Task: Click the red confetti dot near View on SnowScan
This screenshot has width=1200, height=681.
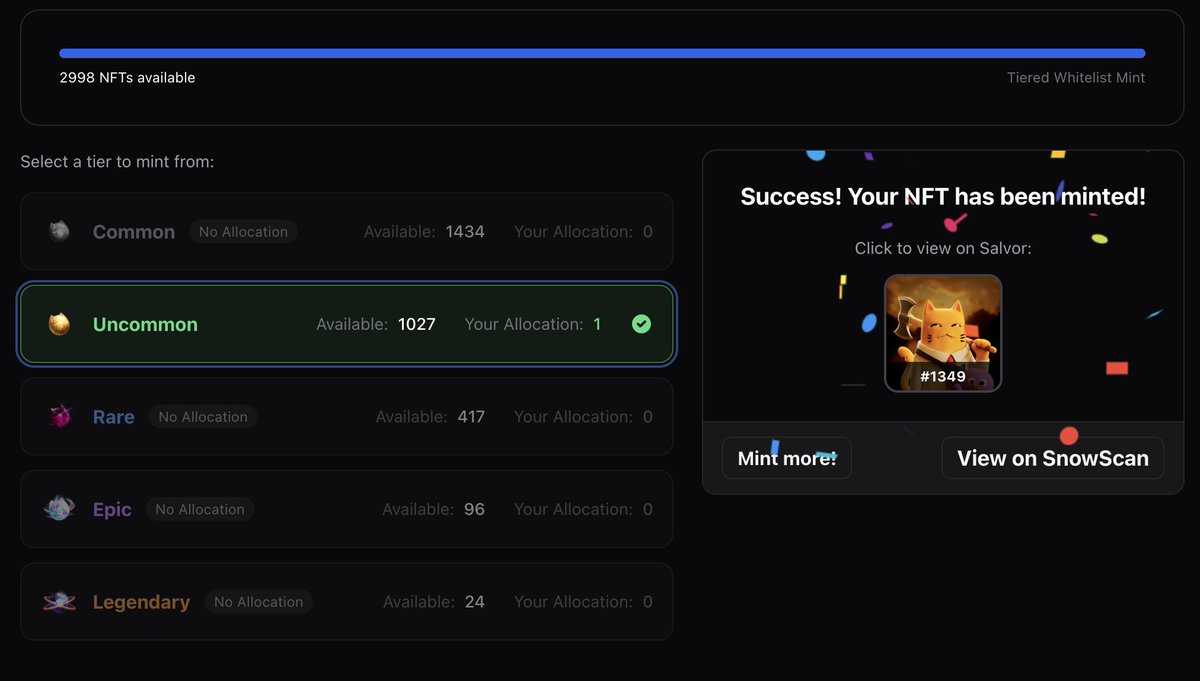Action: tap(1069, 436)
